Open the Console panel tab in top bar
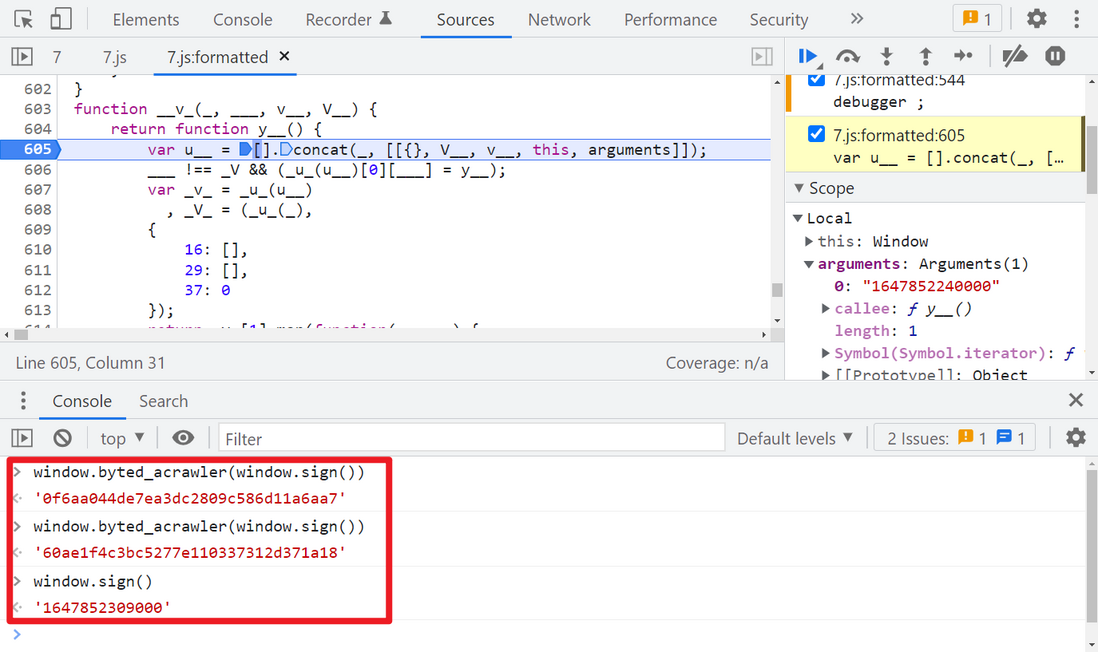1098x652 pixels. click(x=242, y=20)
